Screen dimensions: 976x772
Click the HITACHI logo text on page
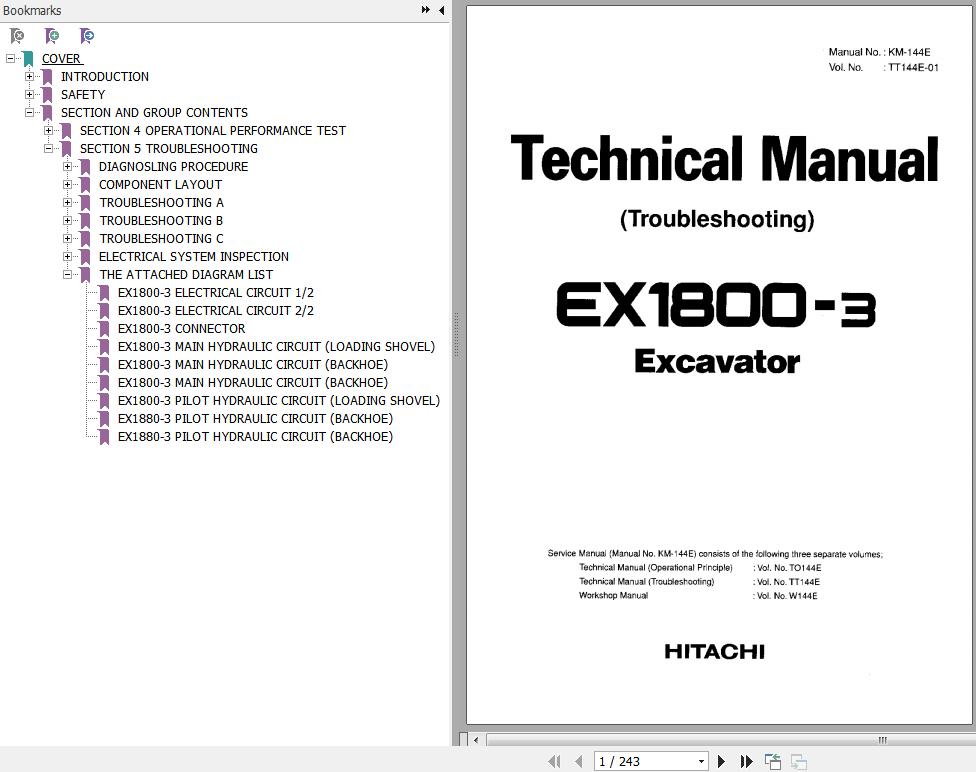(715, 652)
